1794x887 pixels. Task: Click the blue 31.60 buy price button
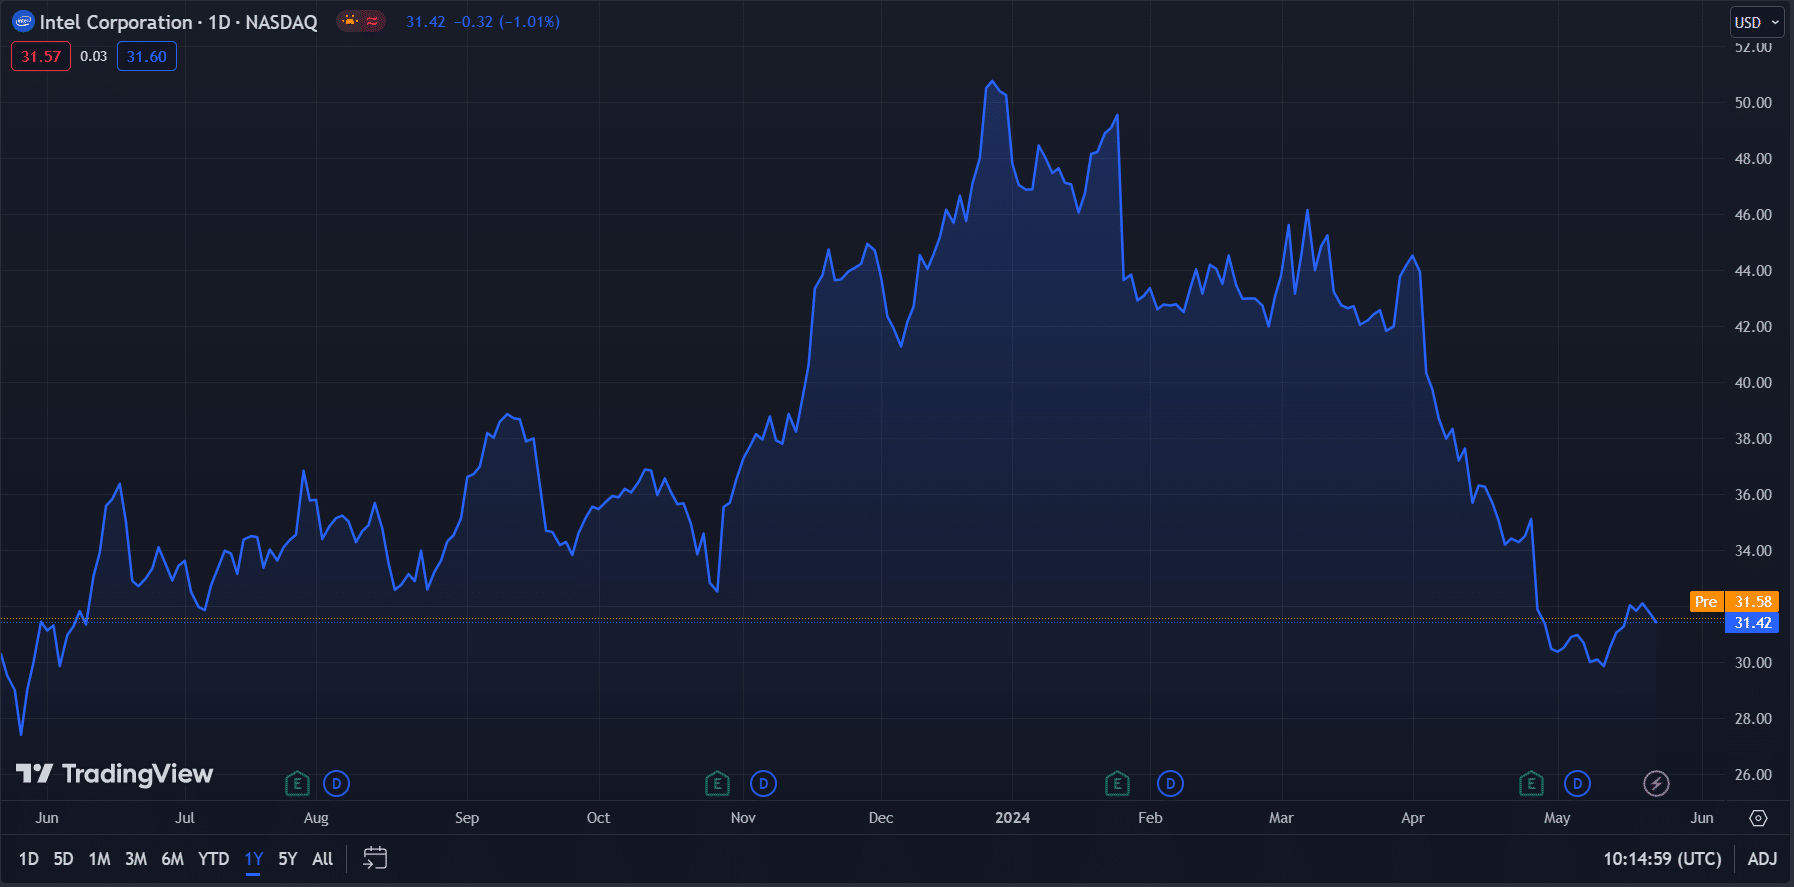[x=147, y=57]
